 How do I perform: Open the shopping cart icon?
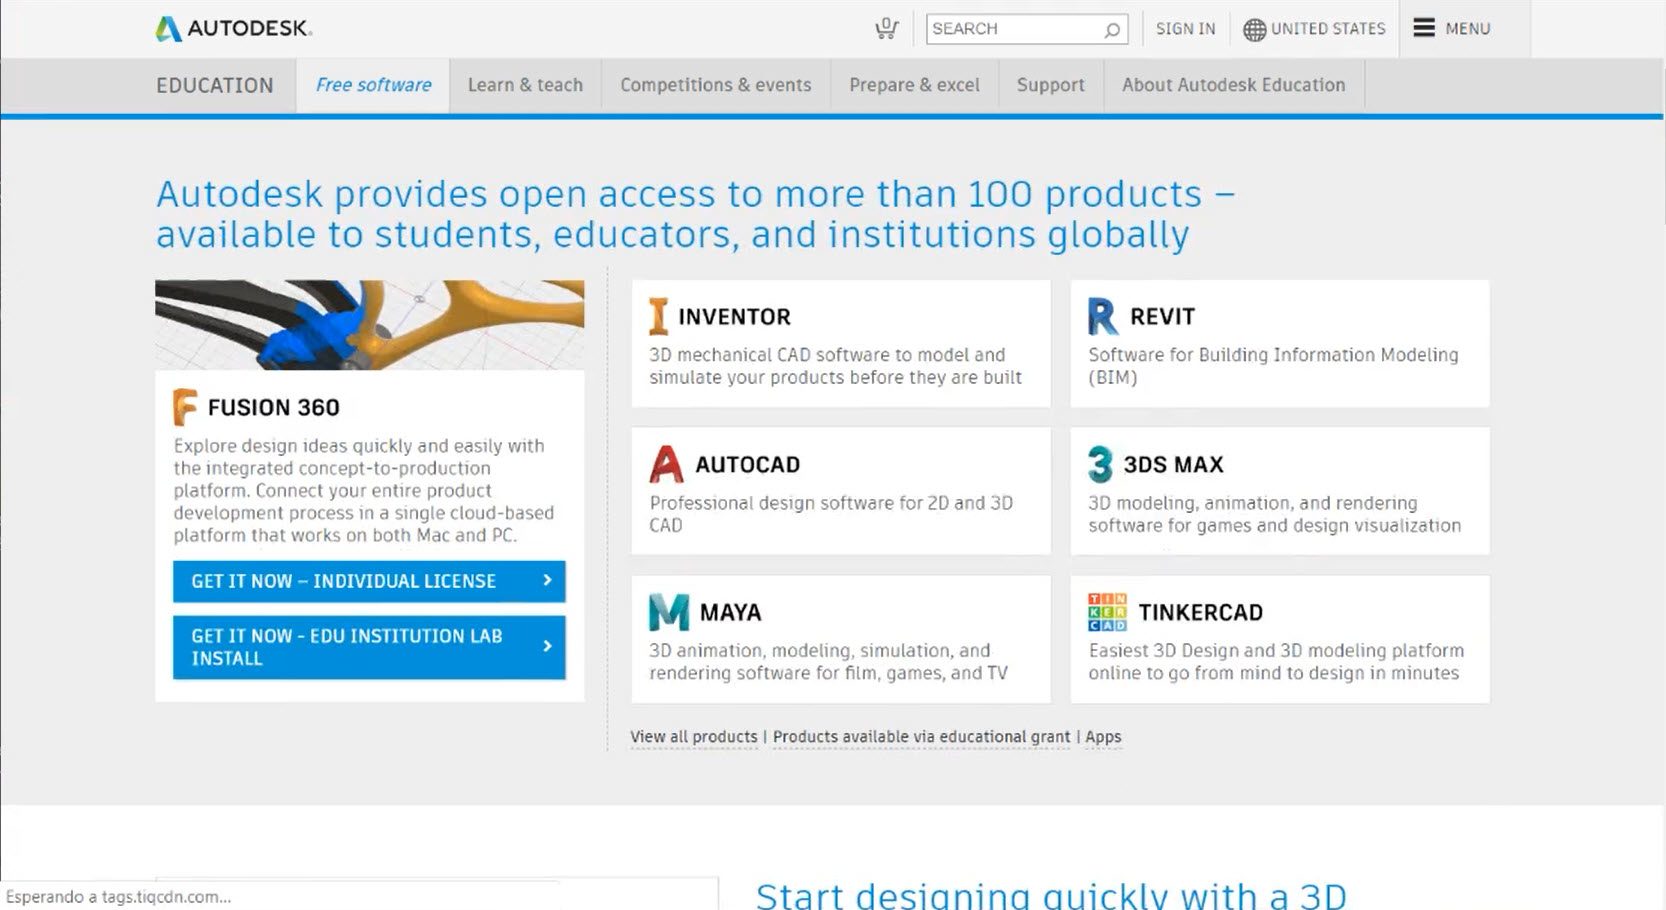[886, 29]
